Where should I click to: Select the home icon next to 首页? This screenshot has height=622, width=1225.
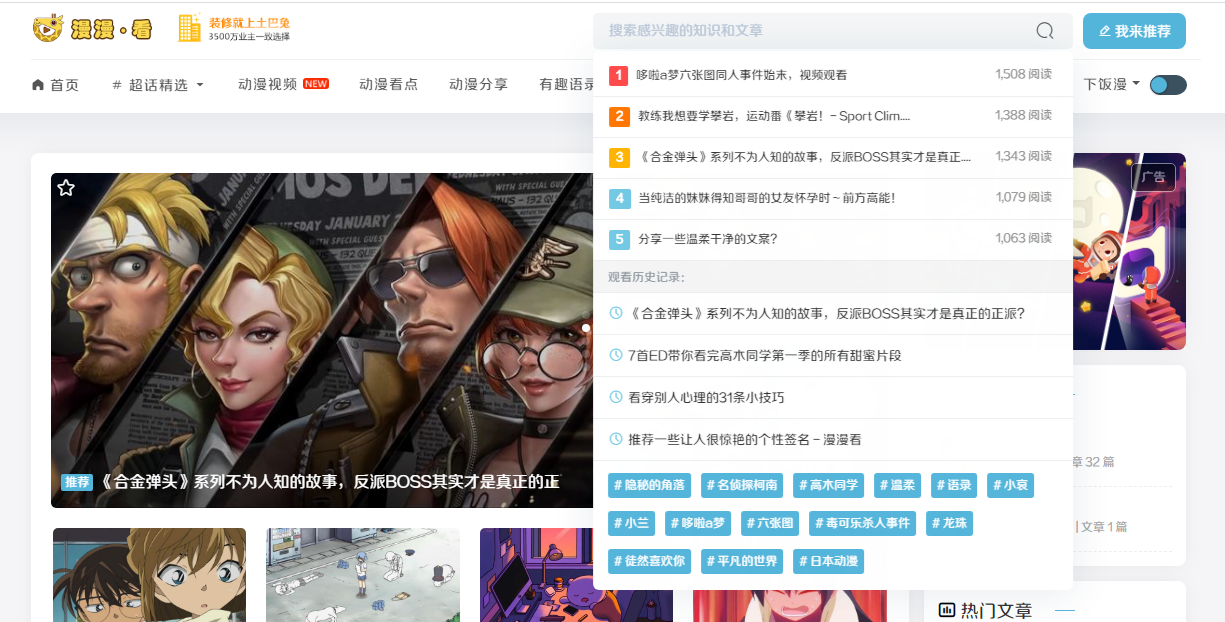pos(36,85)
